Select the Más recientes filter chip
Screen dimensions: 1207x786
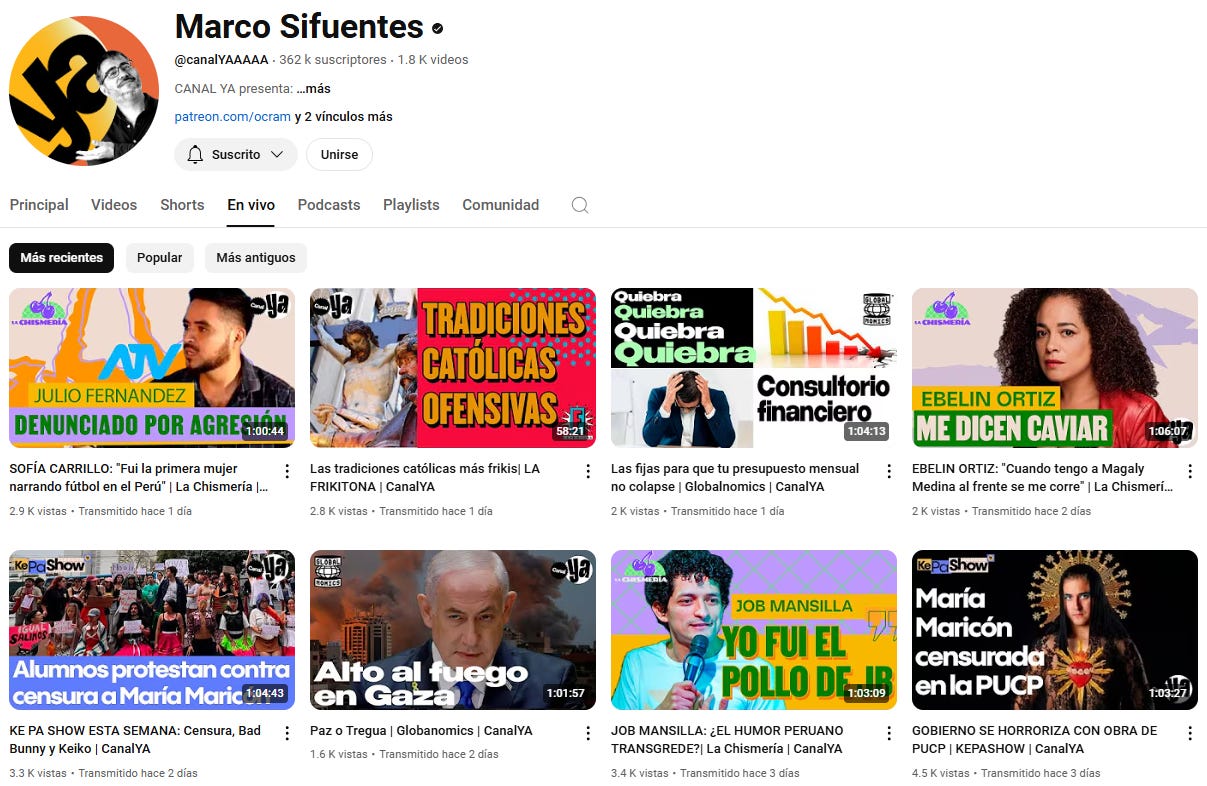click(62, 258)
